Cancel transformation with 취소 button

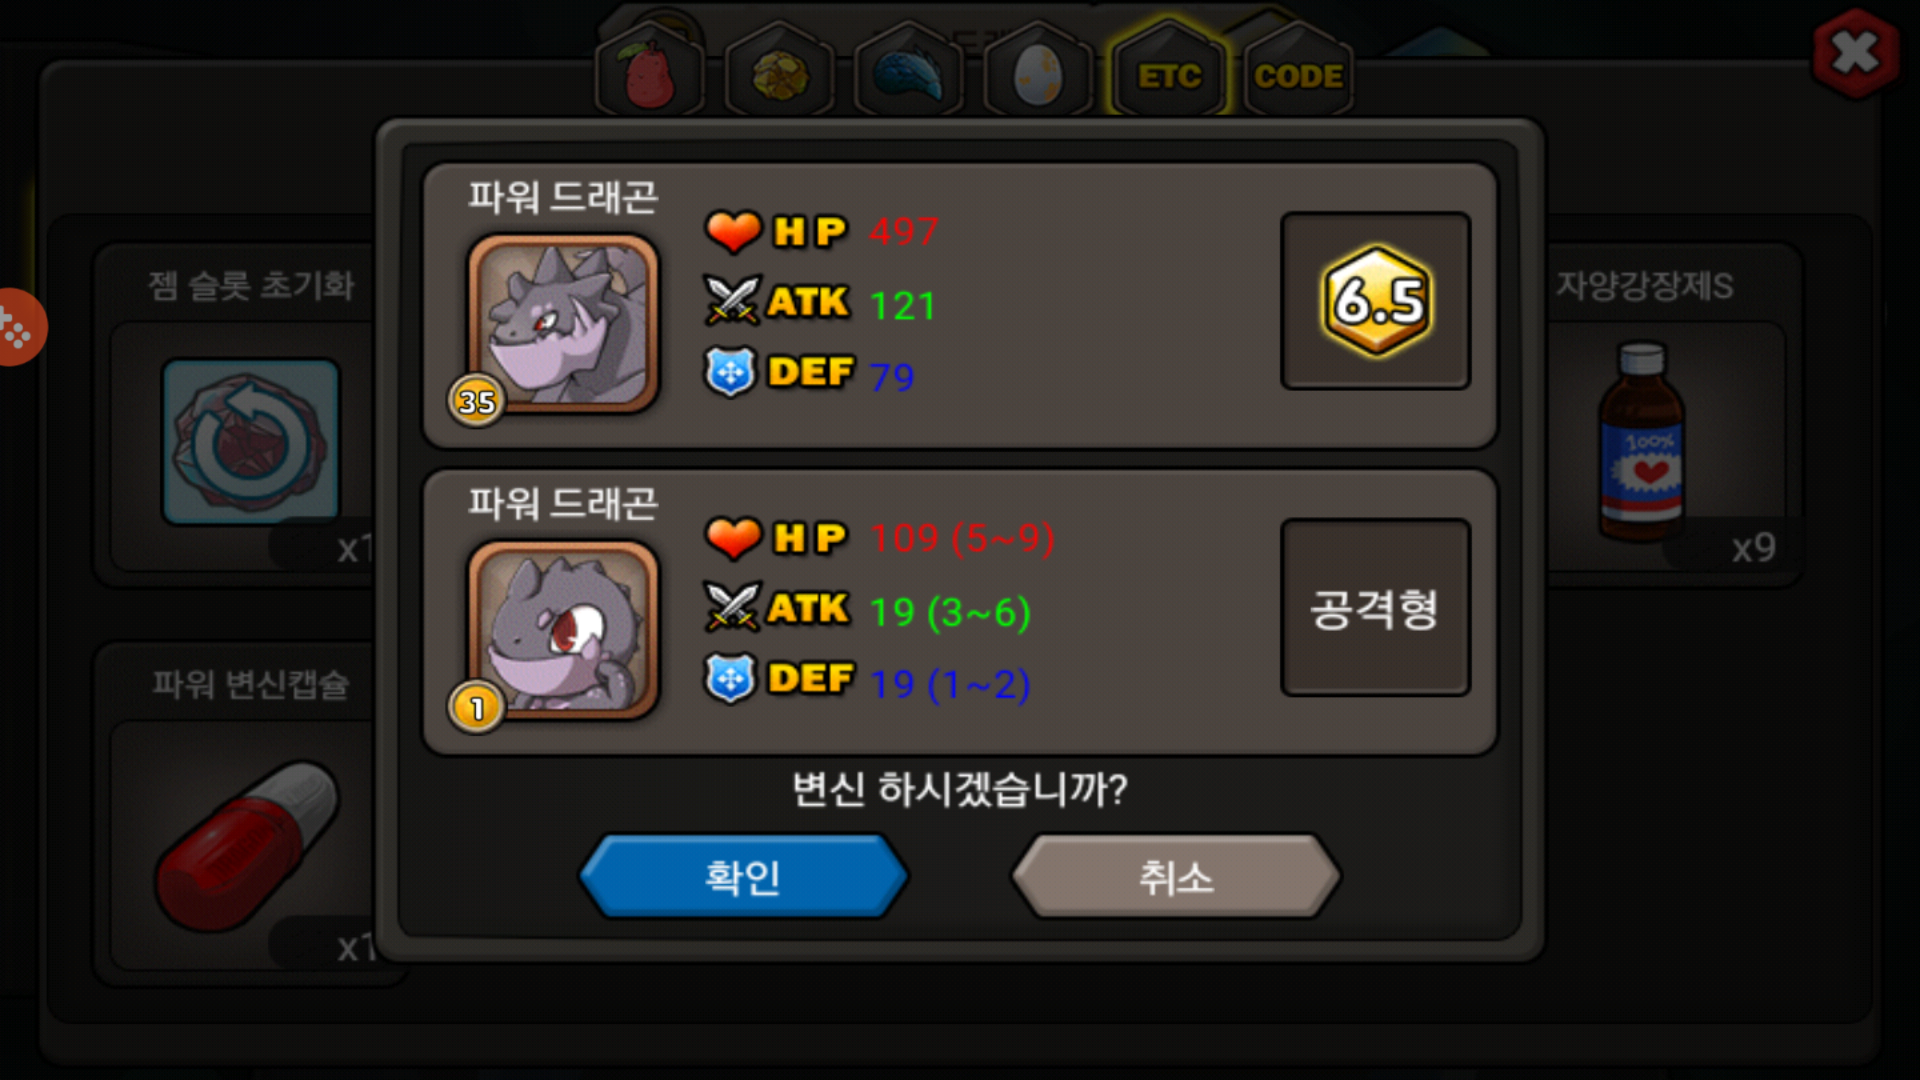tap(1176, 877)
